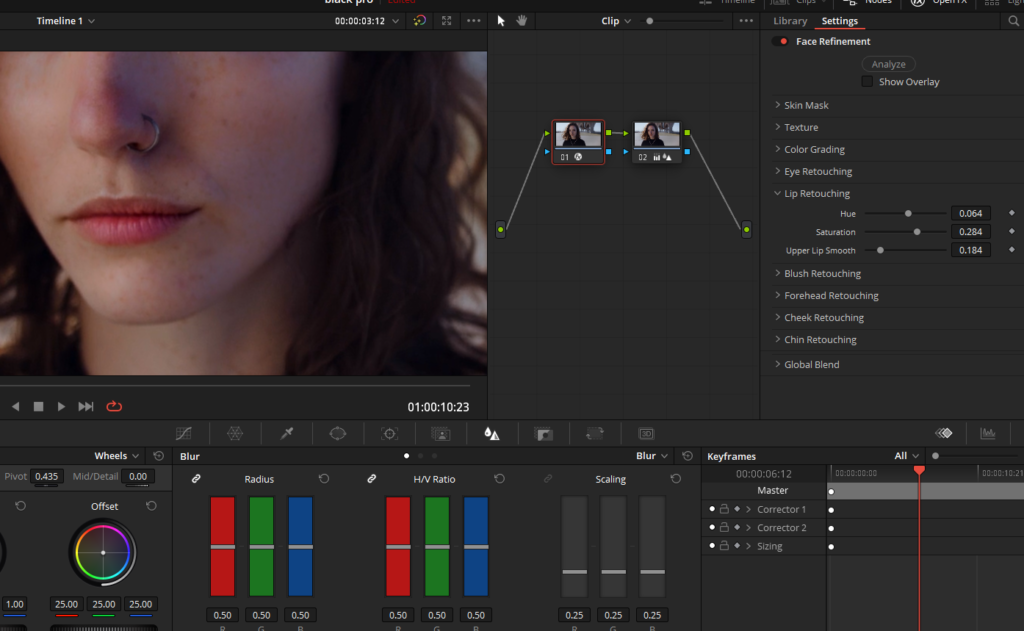Toggle the H/V Ratio channel link
This screenshot has height=631, width=1024.
(372, 479)
